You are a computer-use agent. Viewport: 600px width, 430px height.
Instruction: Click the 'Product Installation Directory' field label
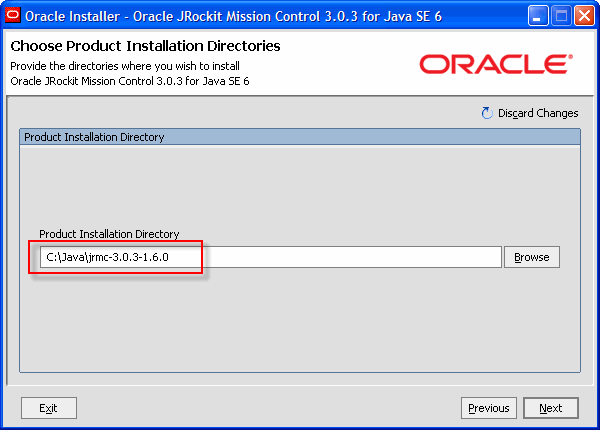109,234
